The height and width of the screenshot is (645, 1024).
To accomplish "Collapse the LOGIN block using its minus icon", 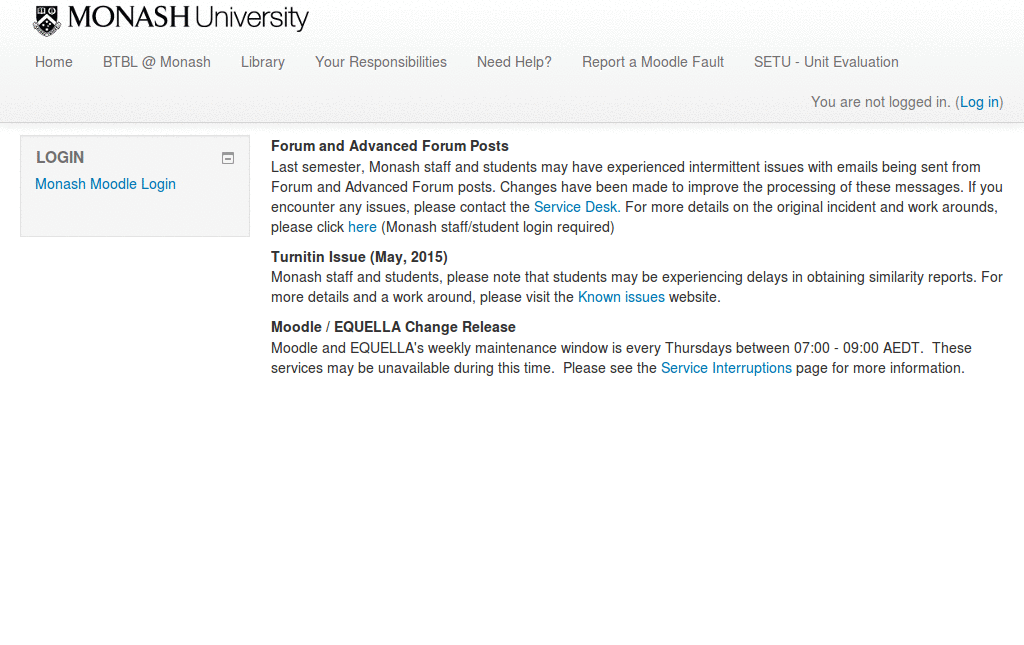I will click(228, 157).
